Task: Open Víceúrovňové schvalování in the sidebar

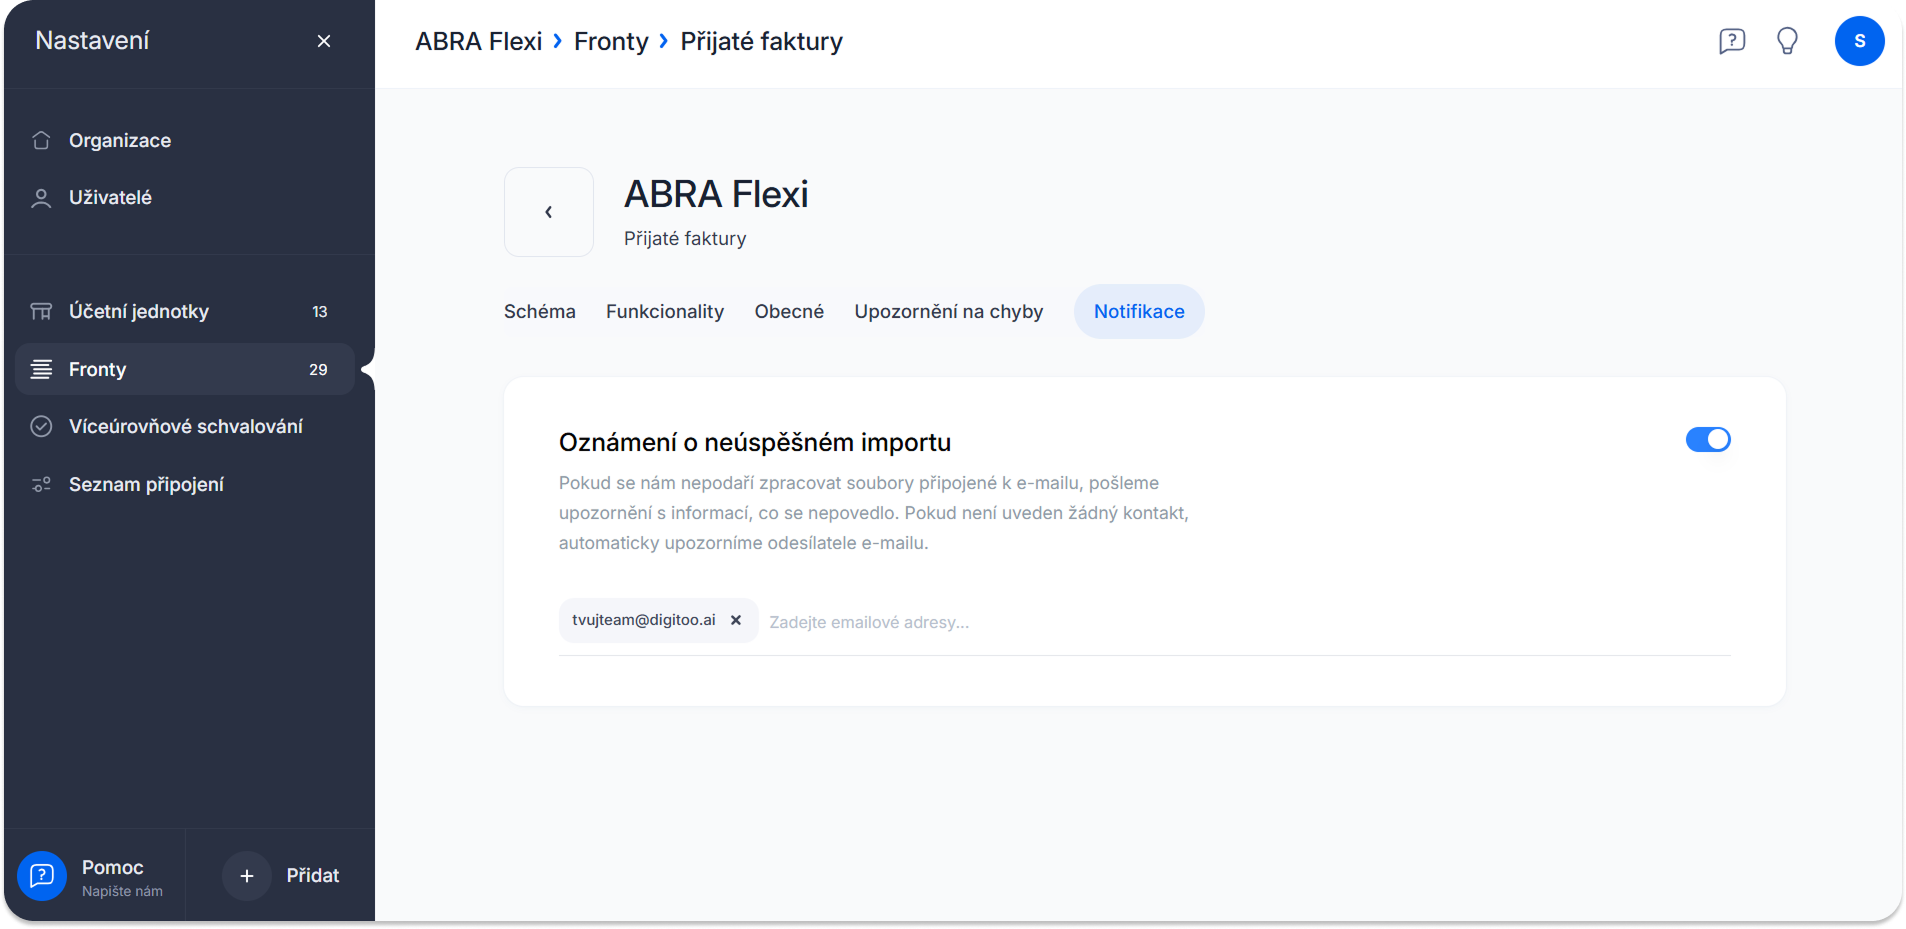Action: [186, 426]
